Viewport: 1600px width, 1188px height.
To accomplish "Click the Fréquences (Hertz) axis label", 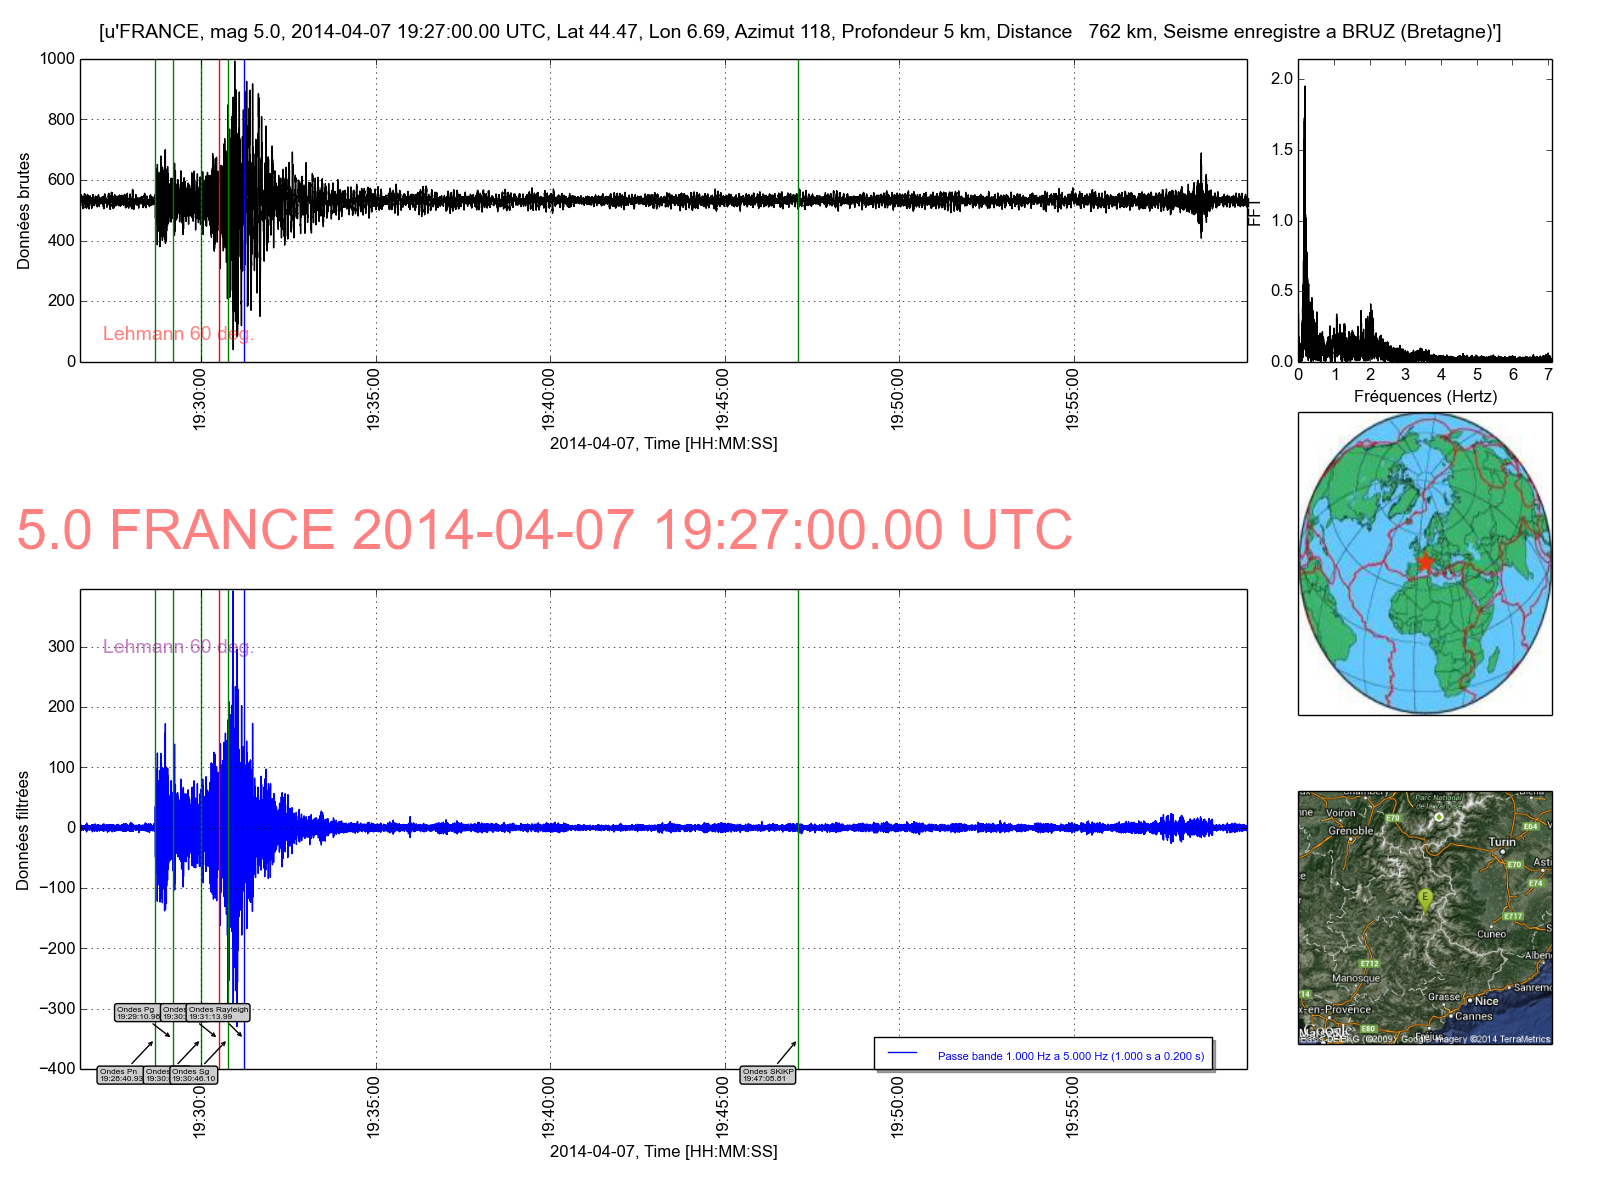I will [1425, 396].
